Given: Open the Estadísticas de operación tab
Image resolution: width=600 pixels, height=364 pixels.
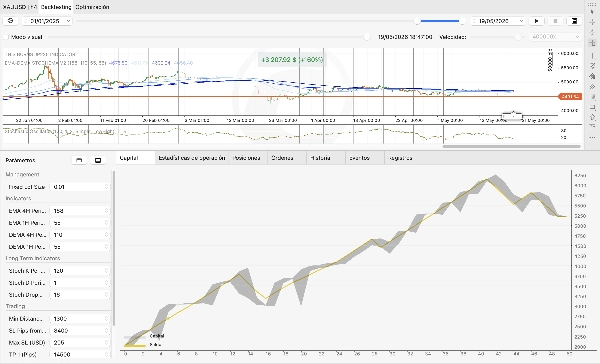Looking at the screenshot, I should [x=192, y=158].
